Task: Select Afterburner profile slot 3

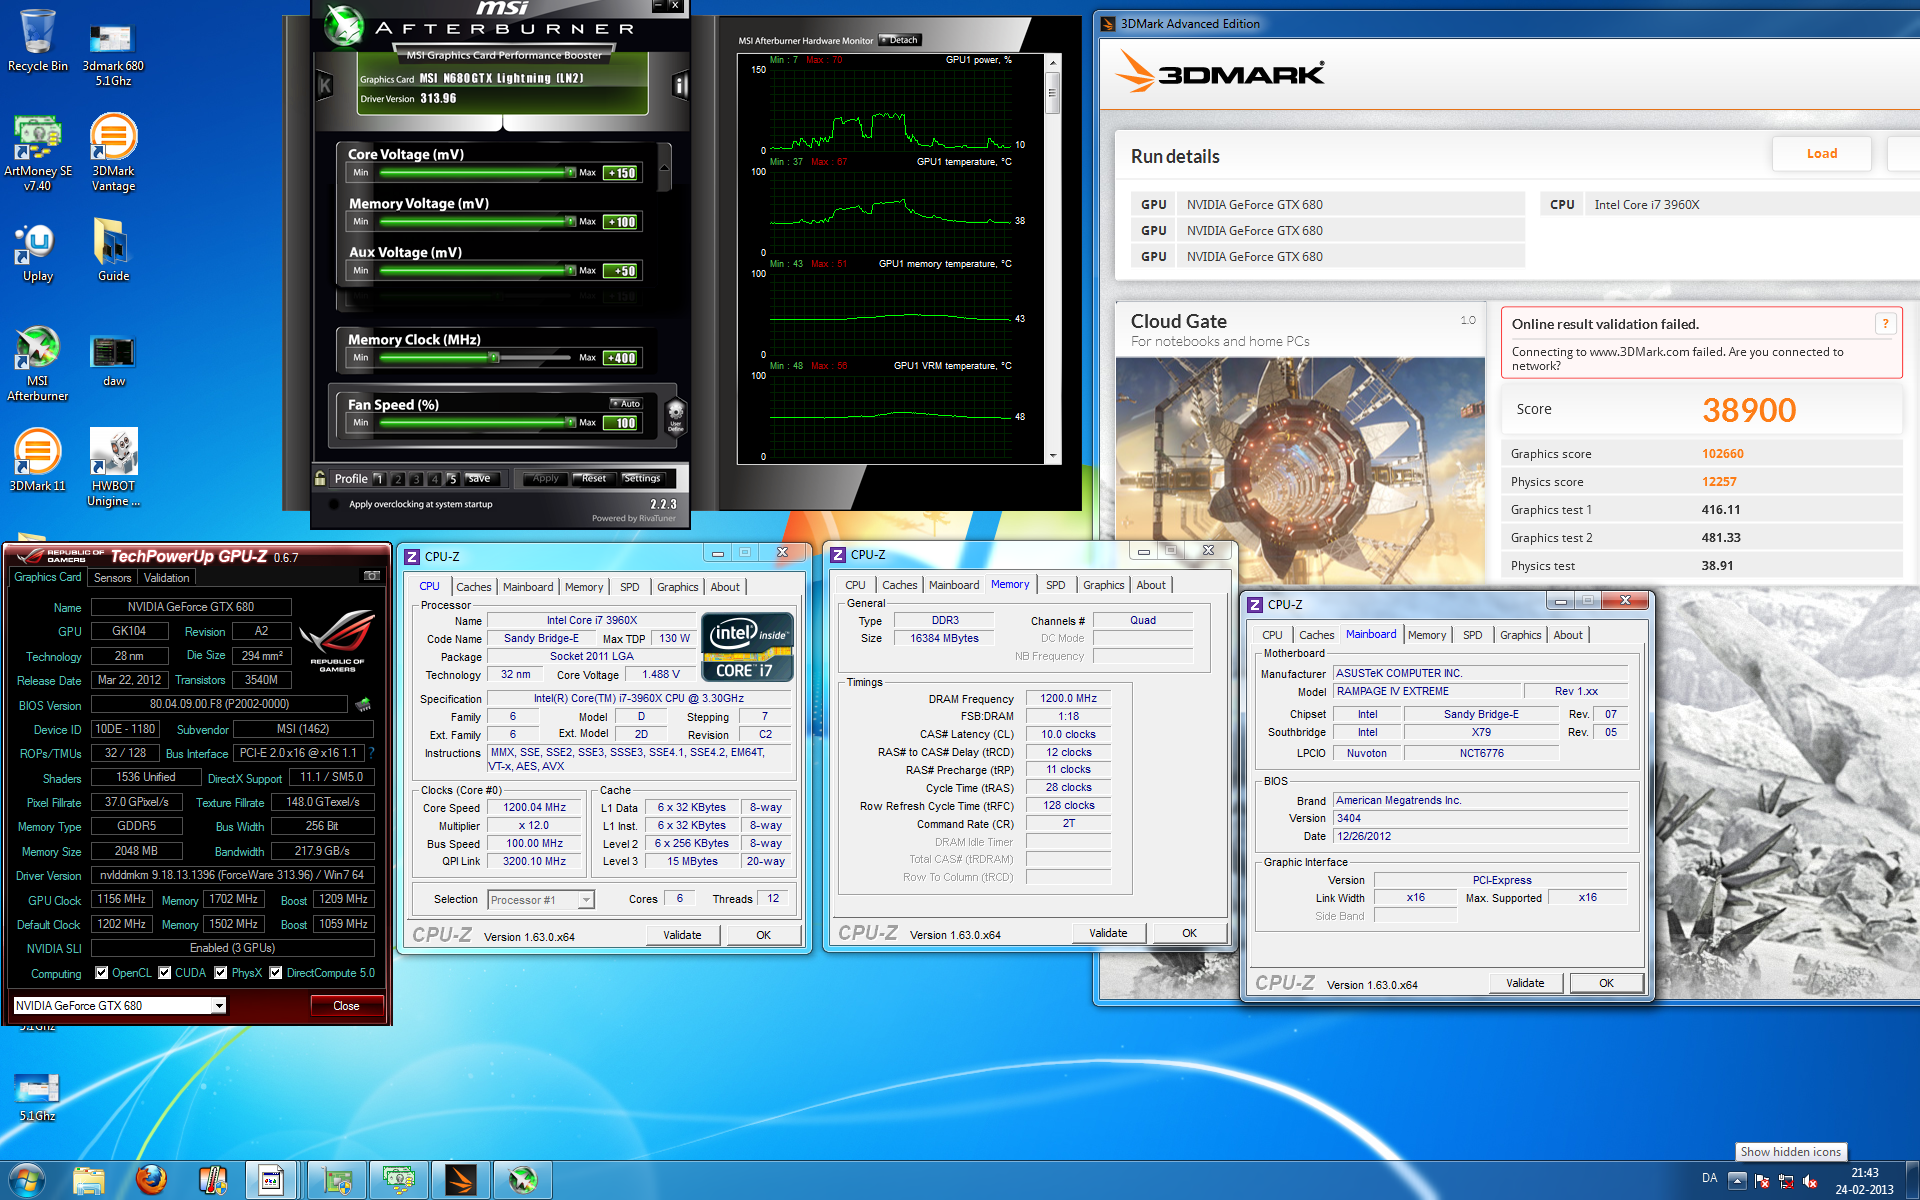Action: point(416,479)
